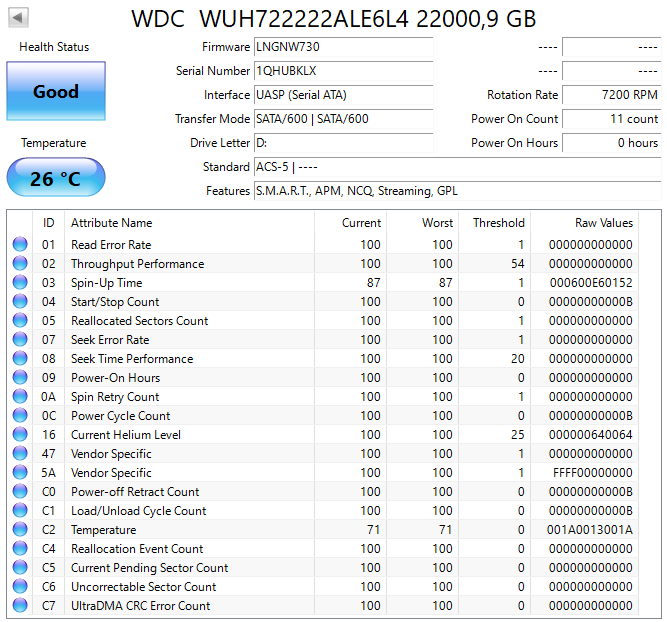
Task: Sort by the Raw Values column header
Action: pyautogui.click(x=584, y=223)
